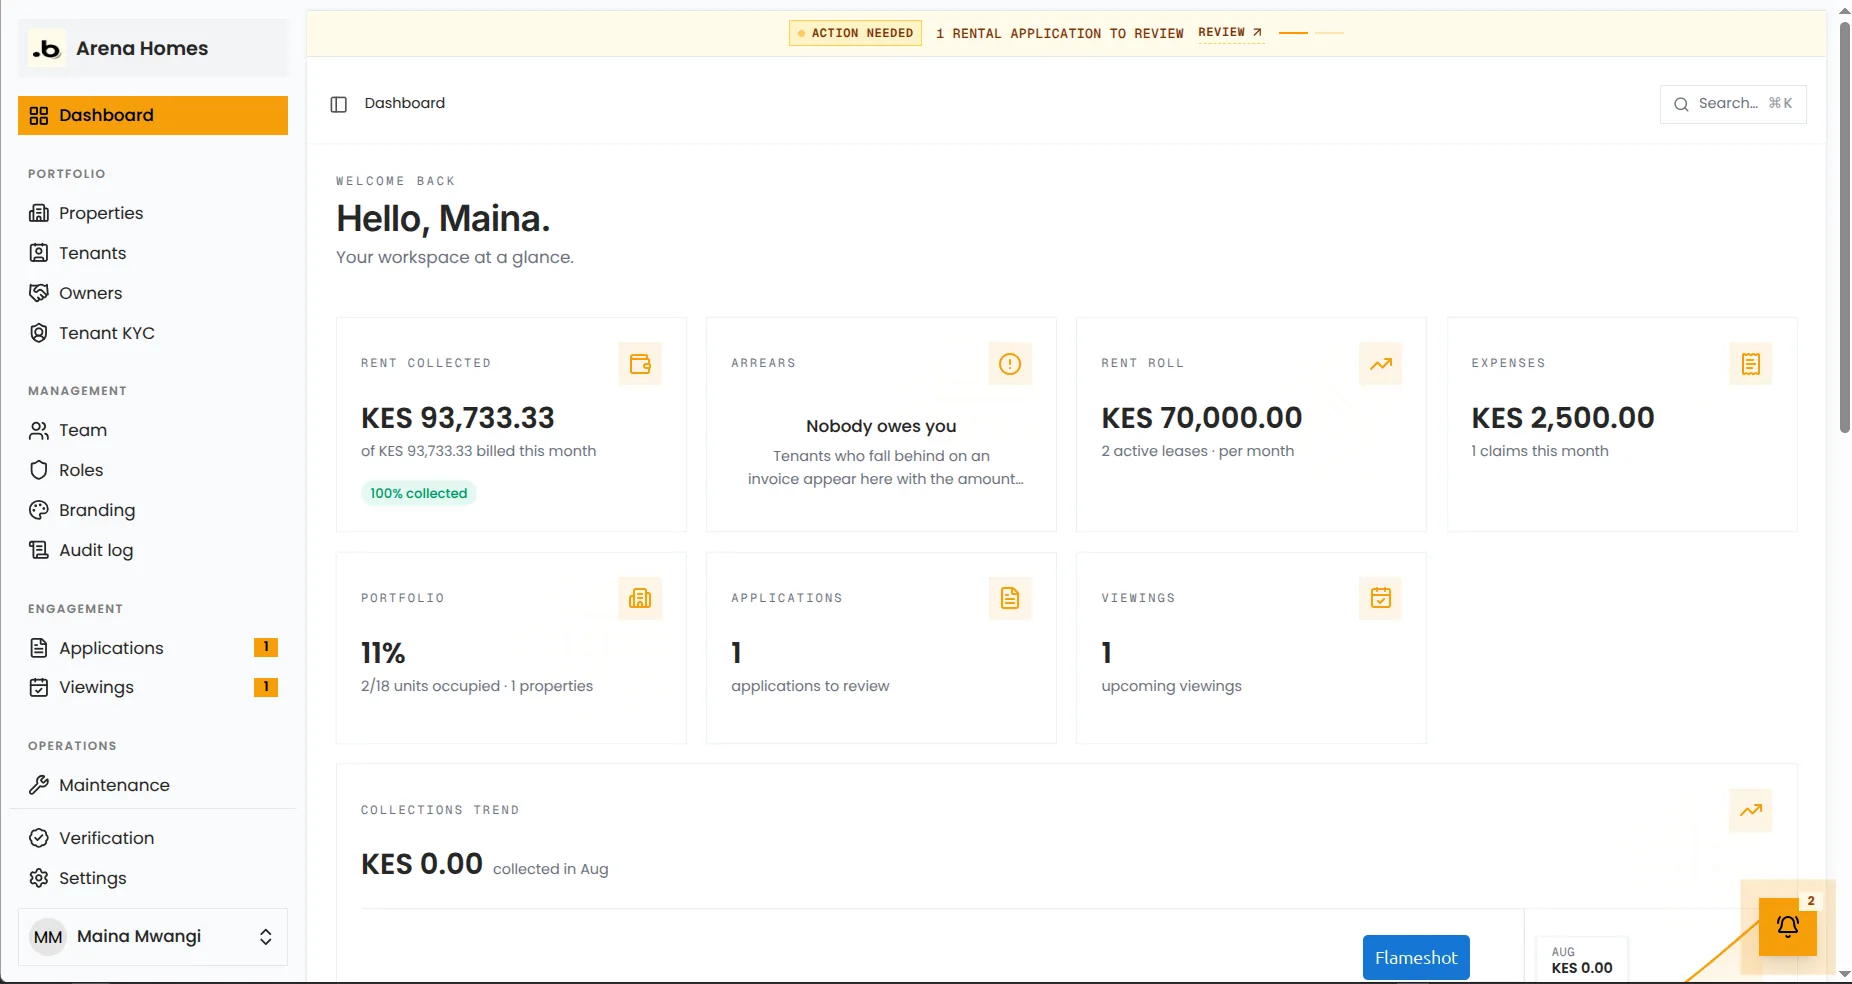Viewport: 1852px width, 984px height.
Task: Click the Flameshot button
Action: point(1416,958)
